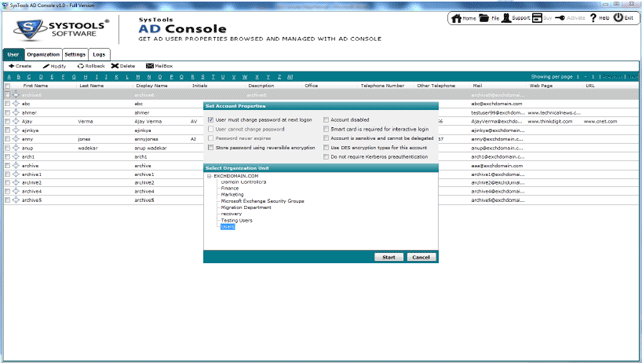642x363 pixels.
Task: Click Verma last name cell
Action: tap(86, 121)
